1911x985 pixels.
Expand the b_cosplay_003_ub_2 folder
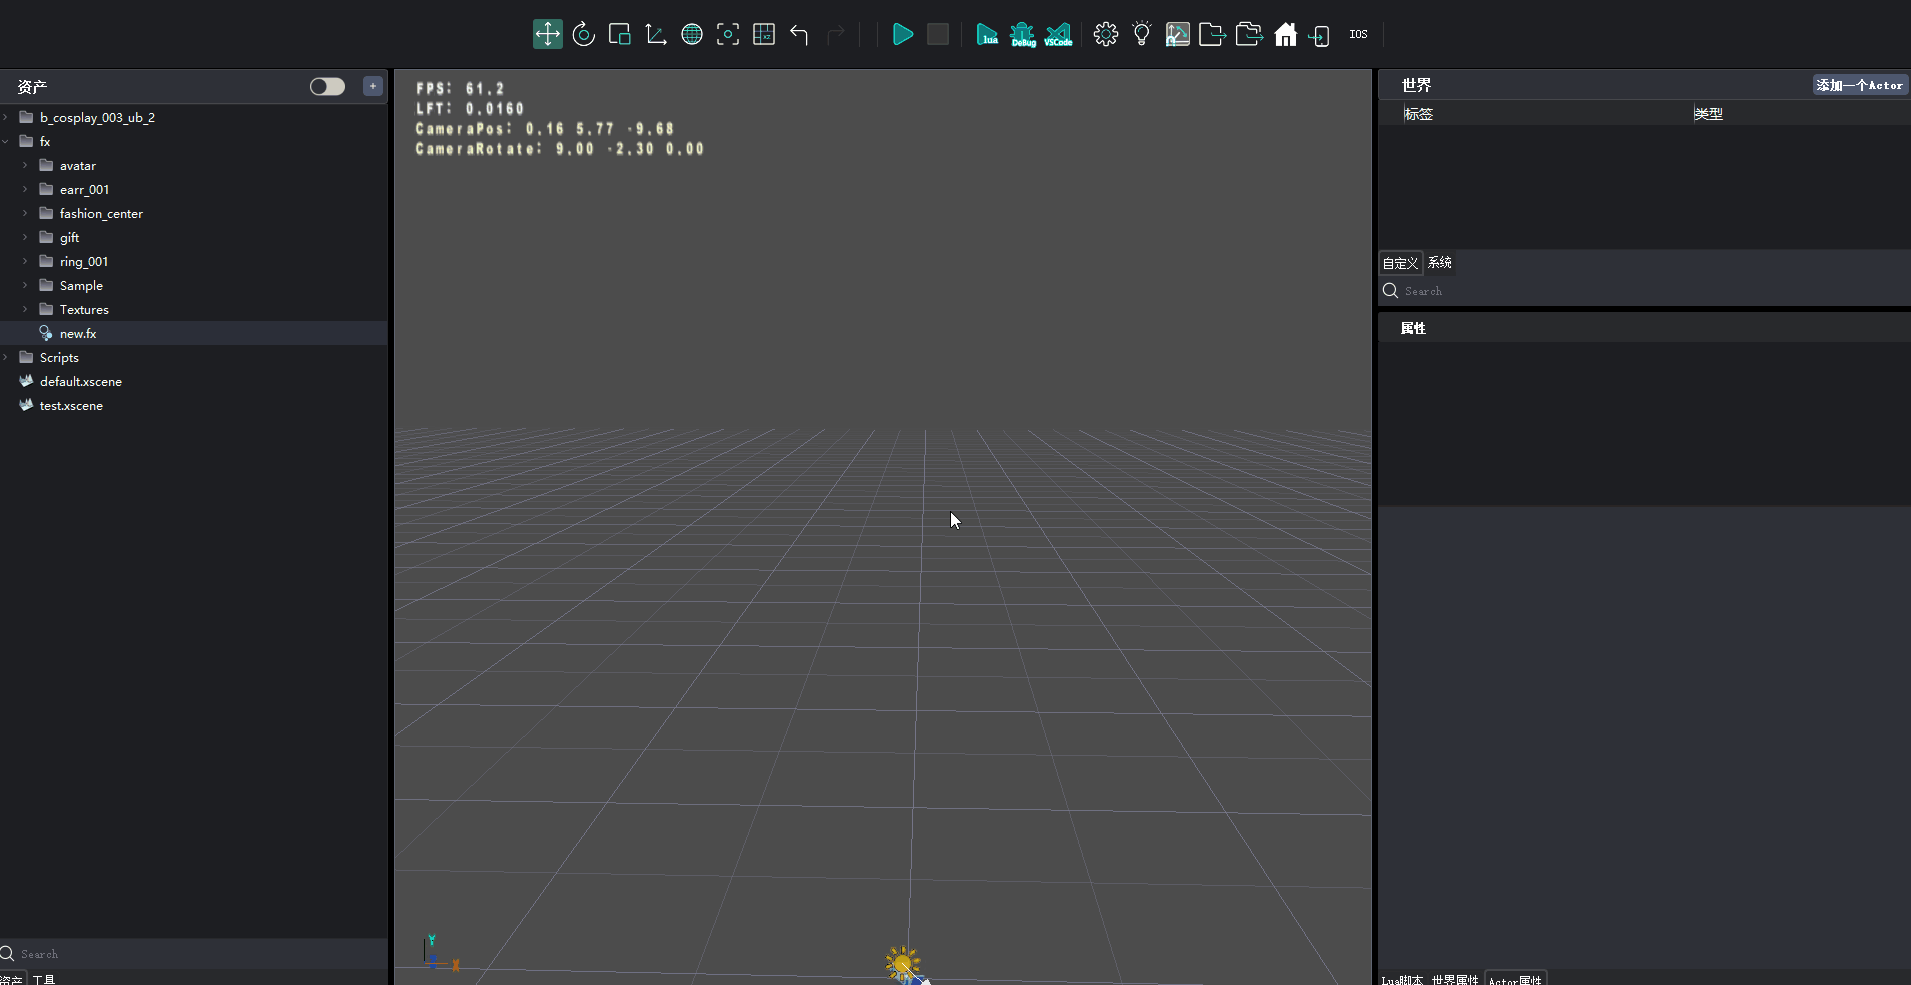[6, 117]
